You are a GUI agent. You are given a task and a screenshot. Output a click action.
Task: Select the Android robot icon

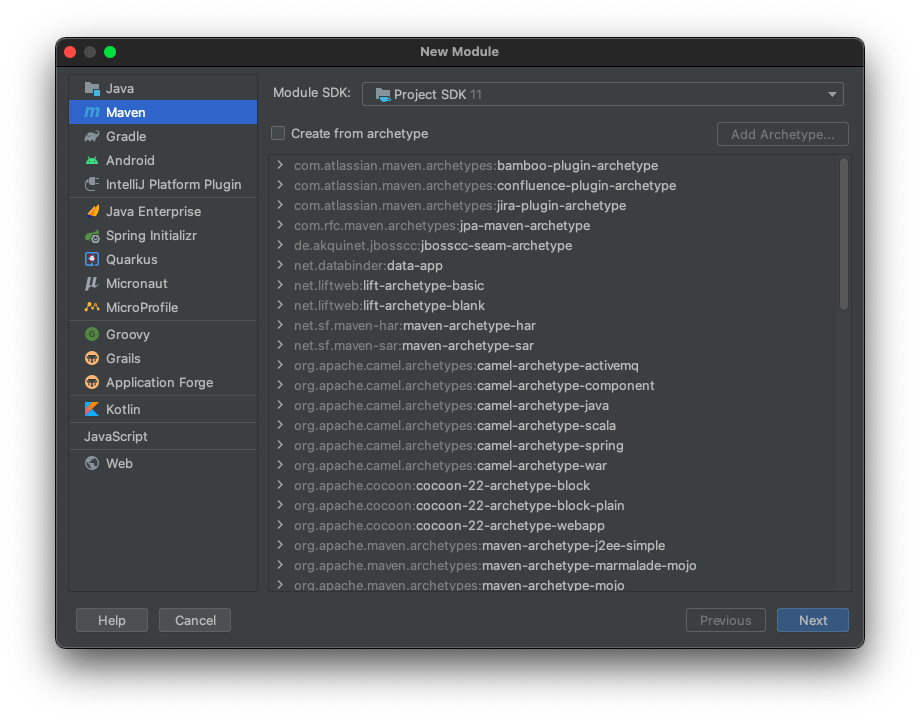coord(92,160)
